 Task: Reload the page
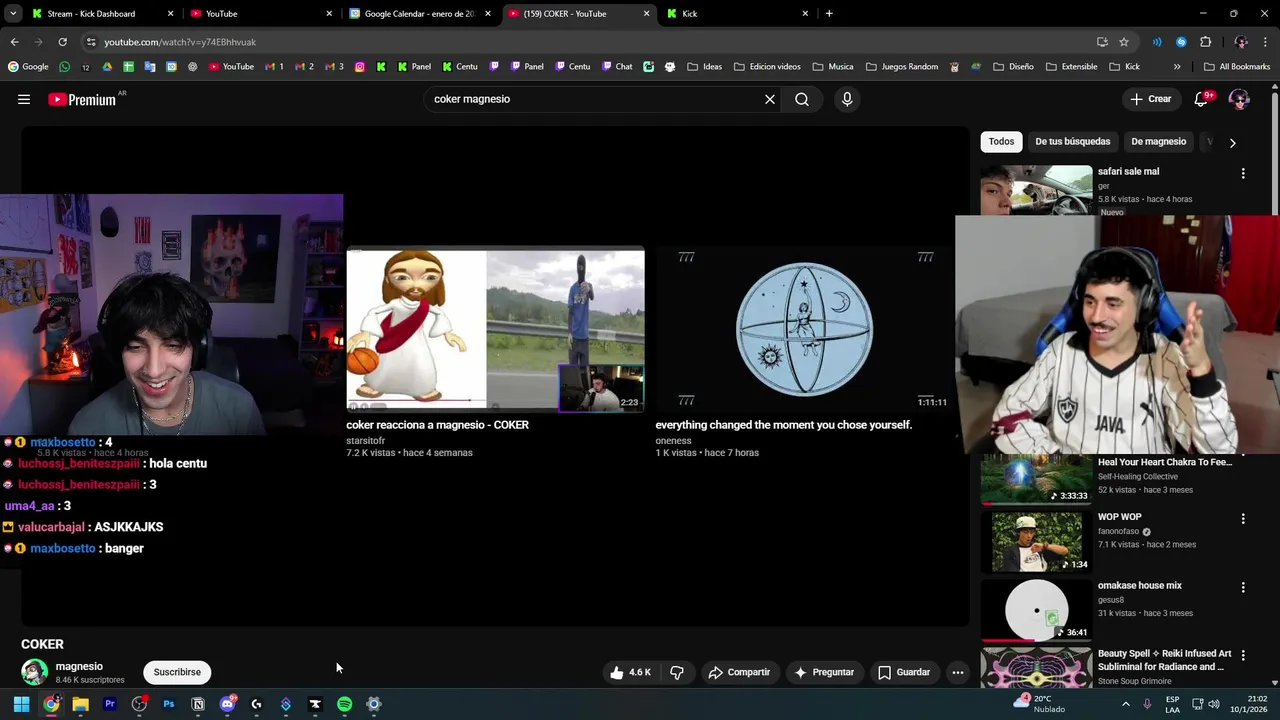(x=62, y=42)
